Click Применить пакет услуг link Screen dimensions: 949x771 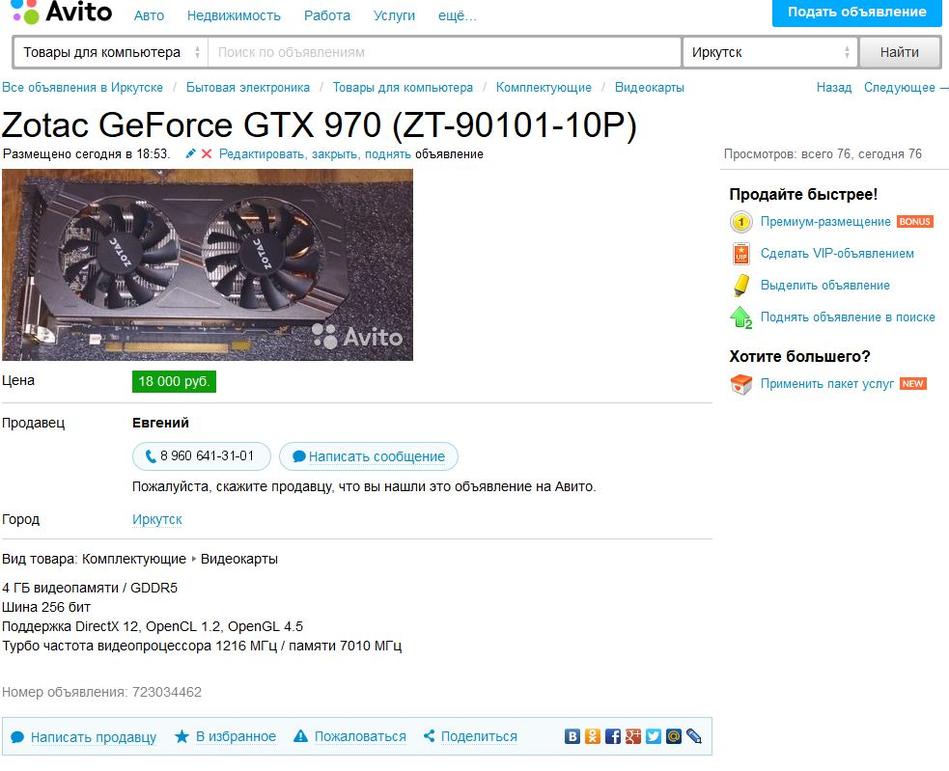(x=827, y=384)
